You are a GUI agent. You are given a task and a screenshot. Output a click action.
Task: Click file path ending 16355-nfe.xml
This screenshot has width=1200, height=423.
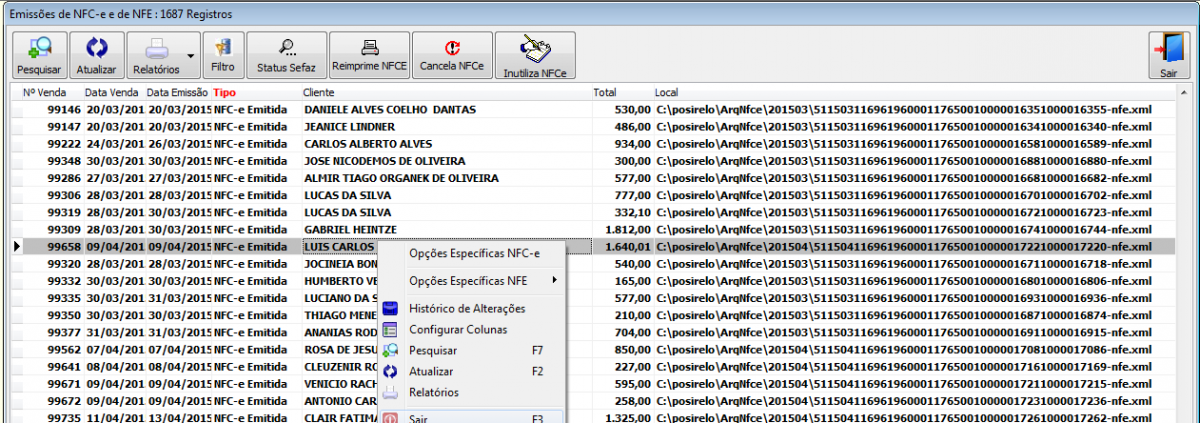click(x=904, y=109)
